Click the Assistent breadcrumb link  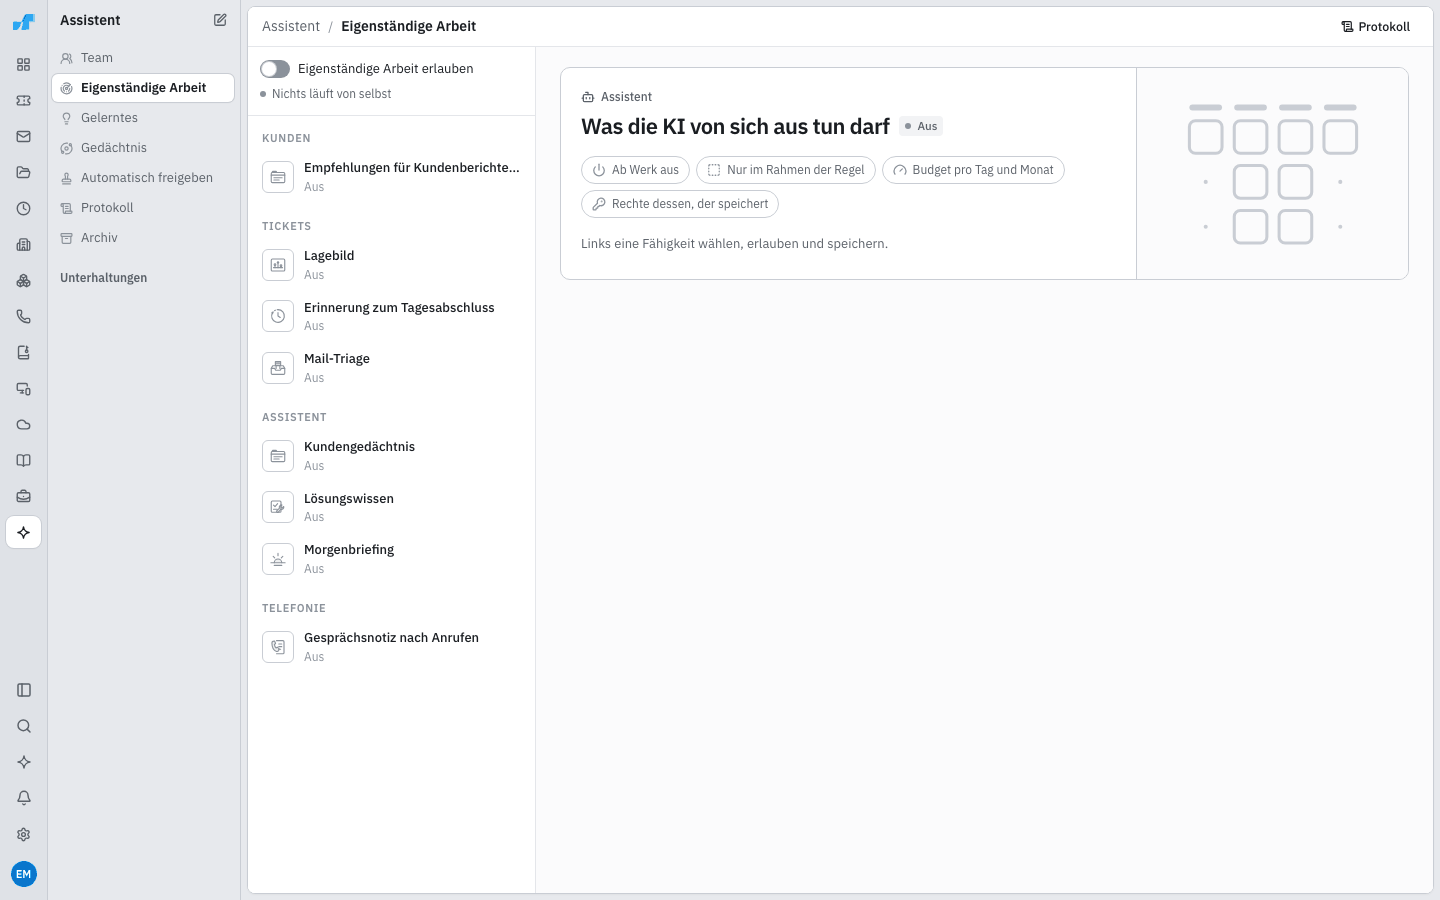pos(291,27)
